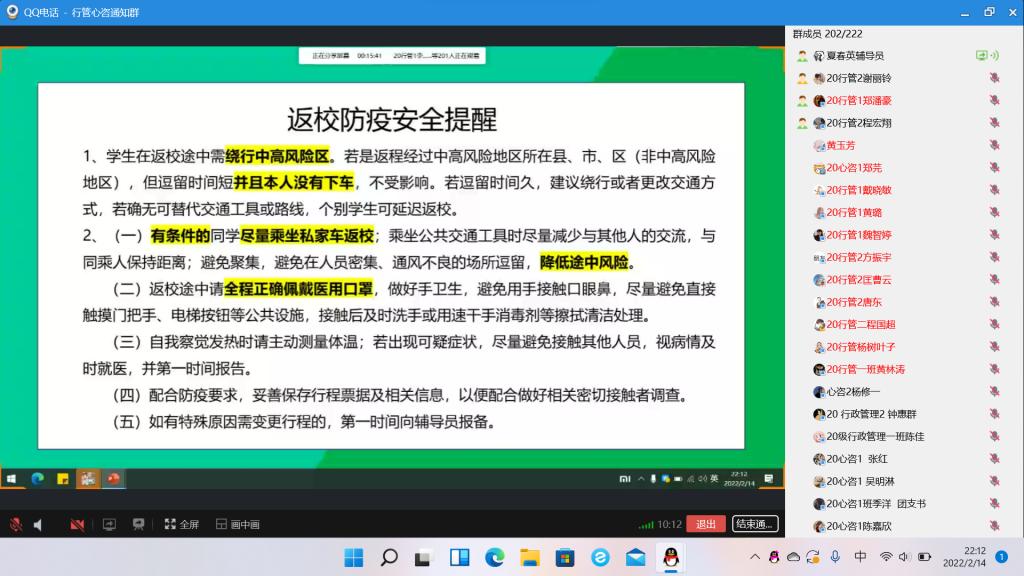Viewport: 1024px width, 576px height.
Task: Open Microsoft Edge from the Windows taskbar
Action: click(x=495, y=557)
